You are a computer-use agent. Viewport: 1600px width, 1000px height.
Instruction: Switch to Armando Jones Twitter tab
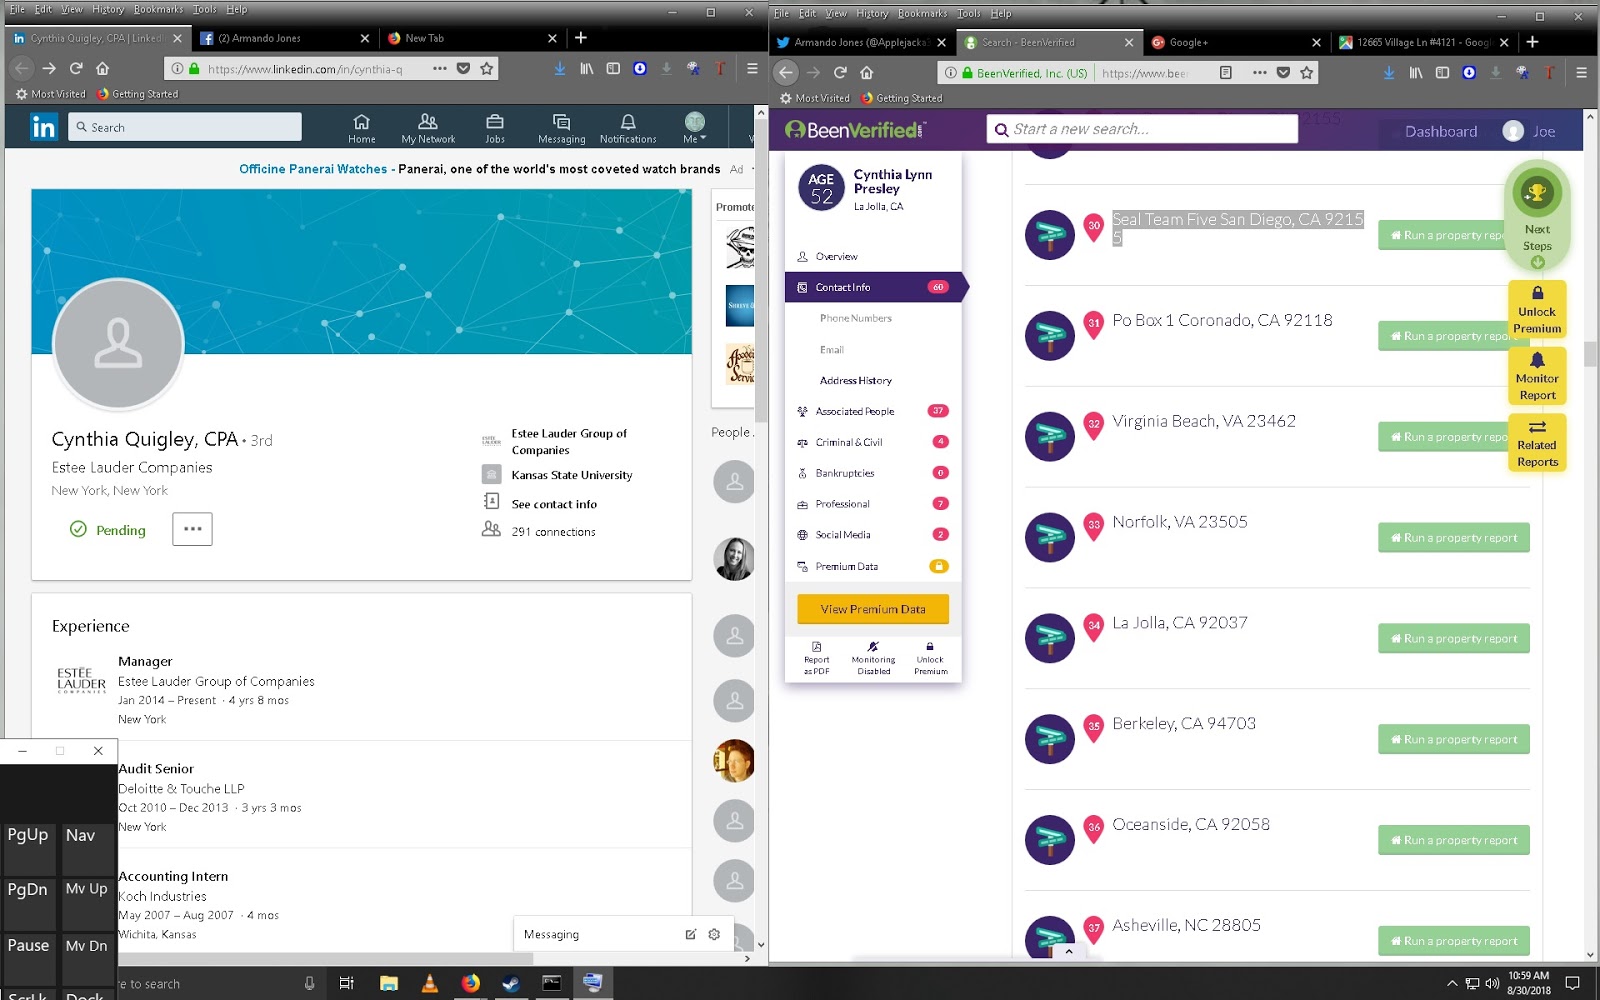861,42
